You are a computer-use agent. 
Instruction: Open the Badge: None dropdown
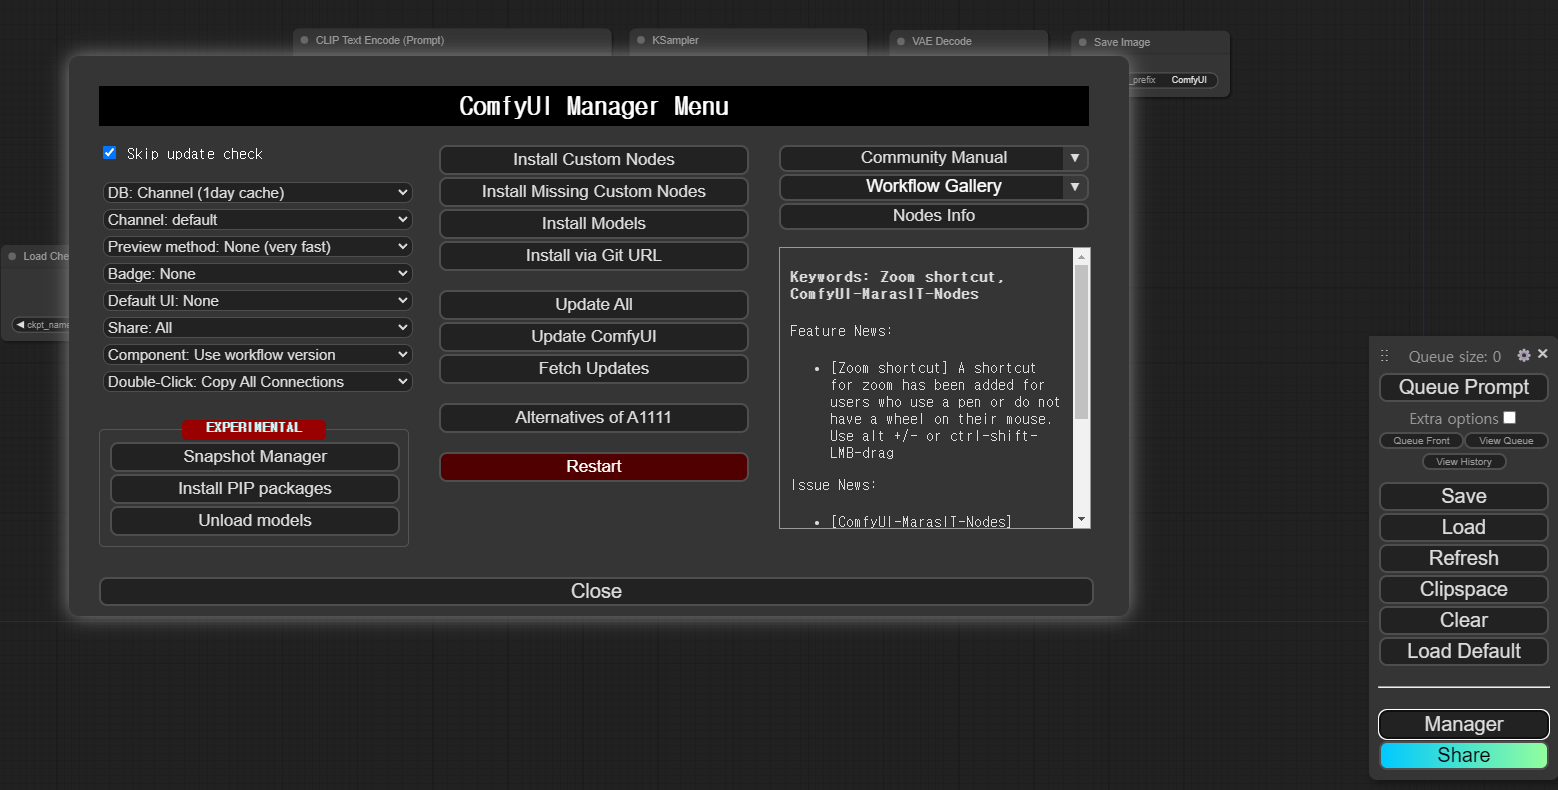258,274
